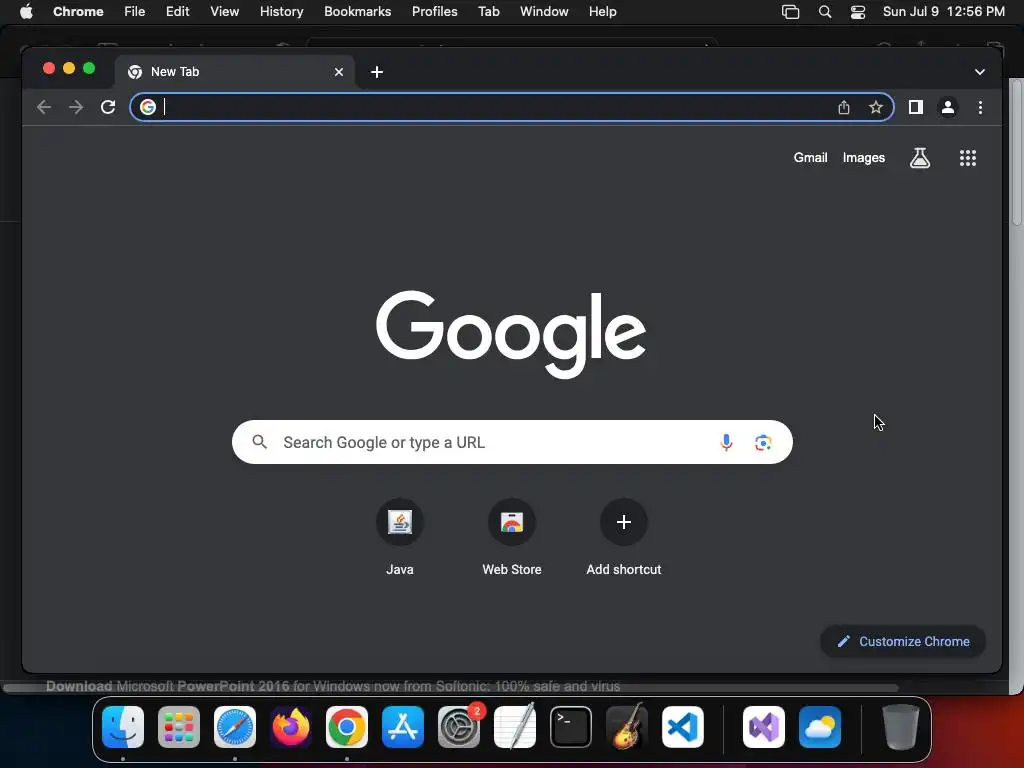
Task: Click the date and time in menu bar
Action: tap(944, 12)
